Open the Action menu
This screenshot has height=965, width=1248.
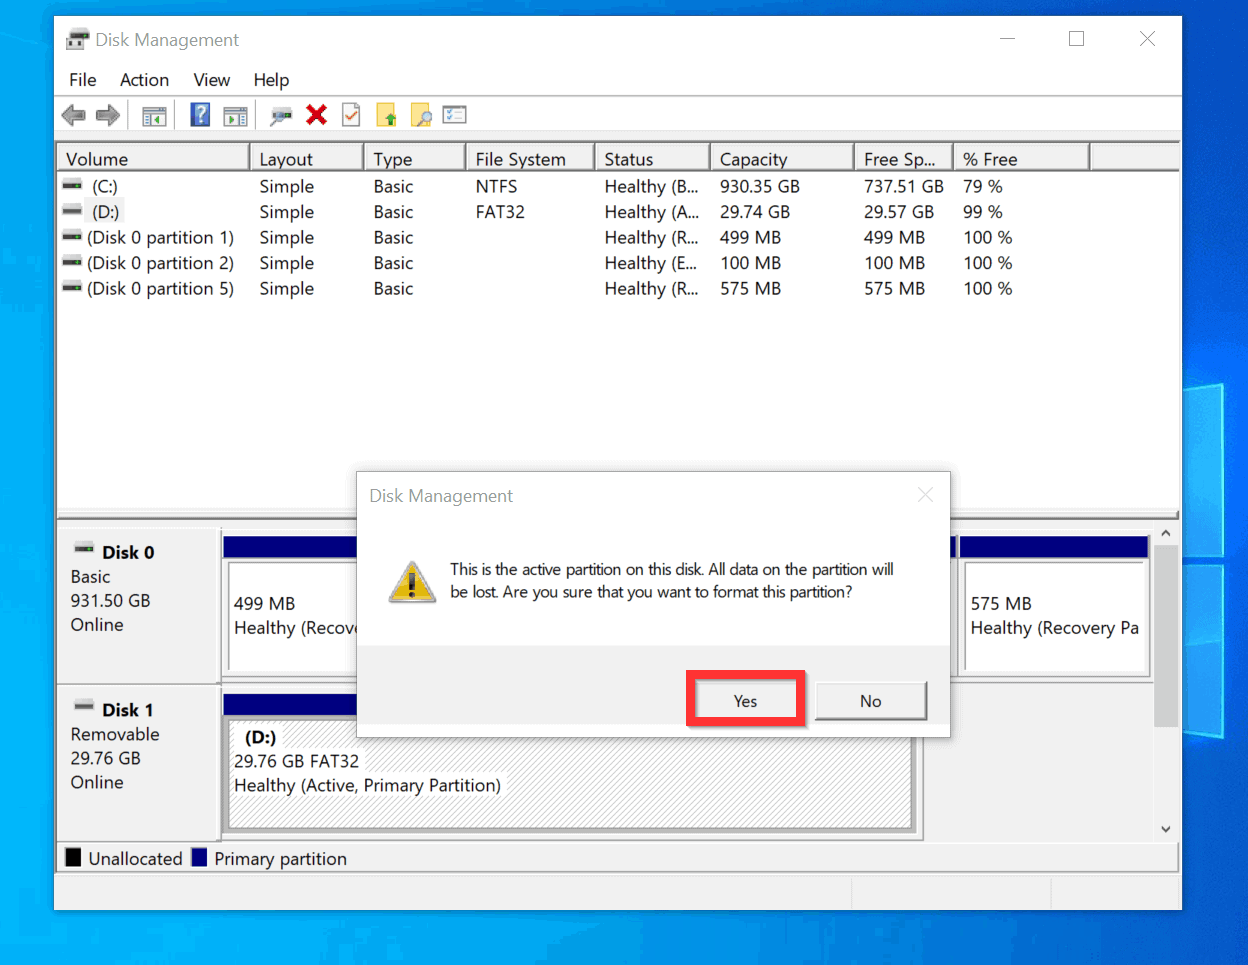pos(144,79)
